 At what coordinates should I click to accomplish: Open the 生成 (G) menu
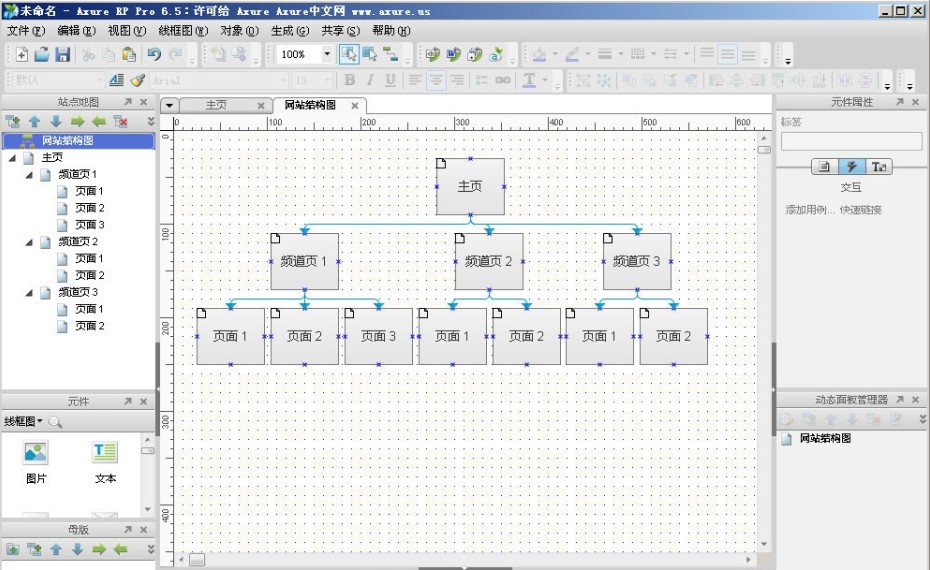pos(289,31)
